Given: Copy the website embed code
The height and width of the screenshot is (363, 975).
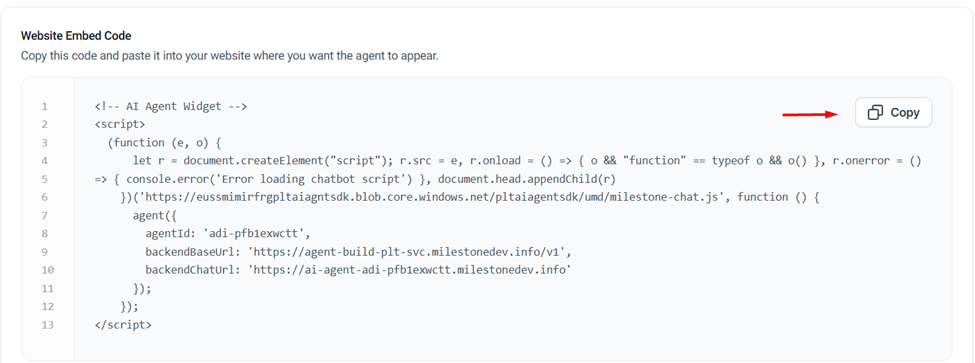Looking at the screenshot, I should [893, 113].
